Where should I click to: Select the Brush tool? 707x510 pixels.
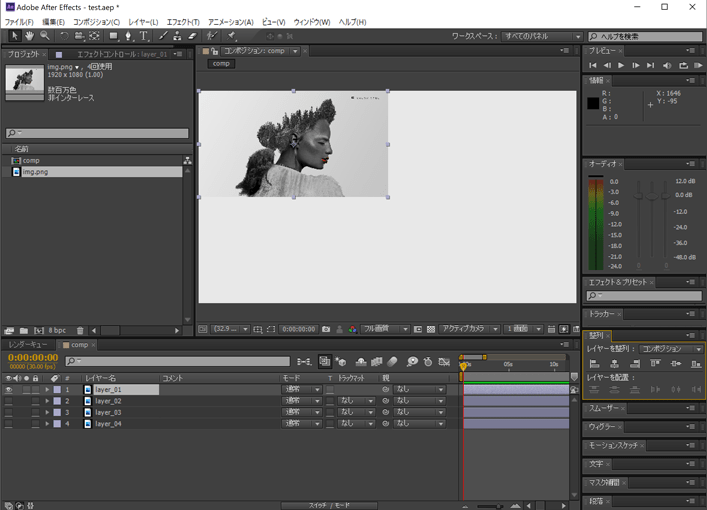point(163,36)
